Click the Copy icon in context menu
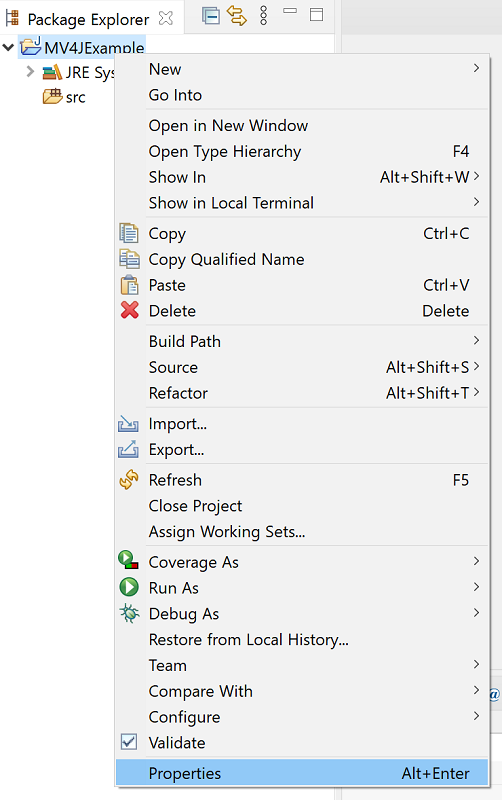Viewport: 502px width, 800px height. tap(129, 233)
